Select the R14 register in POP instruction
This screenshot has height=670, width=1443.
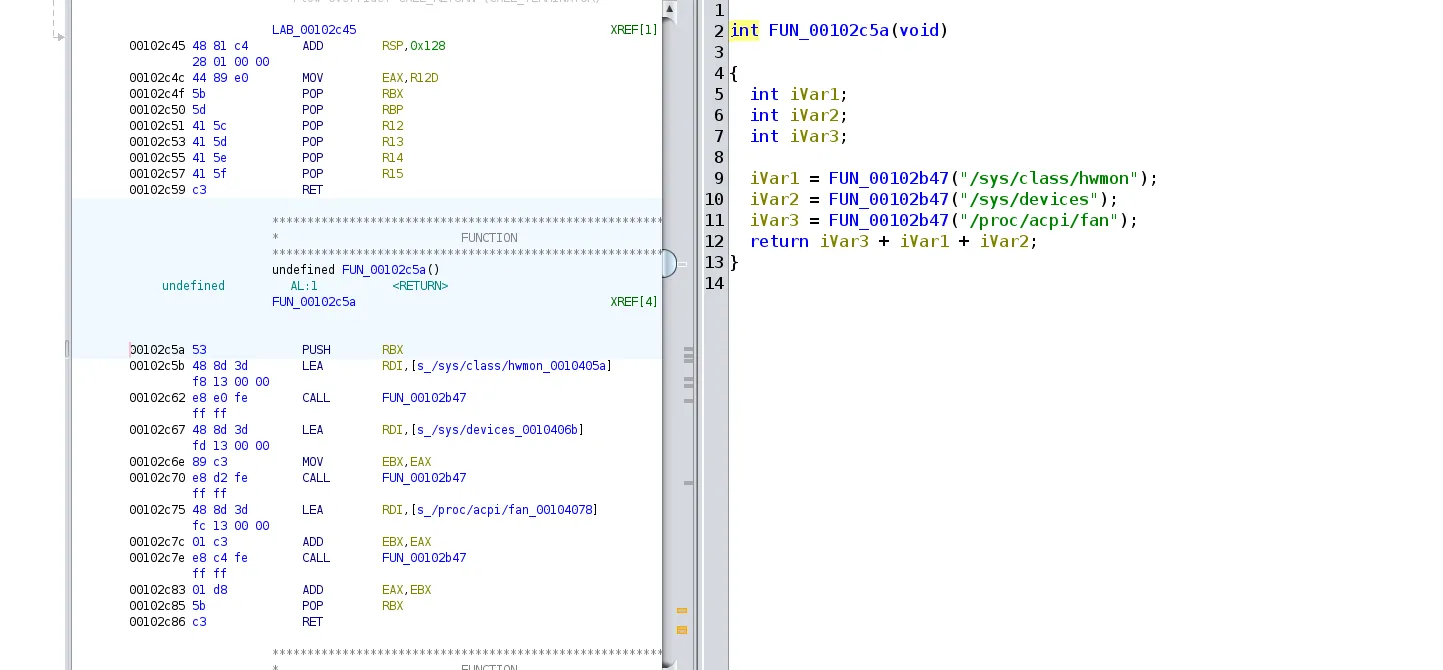[x=392, y=158]
